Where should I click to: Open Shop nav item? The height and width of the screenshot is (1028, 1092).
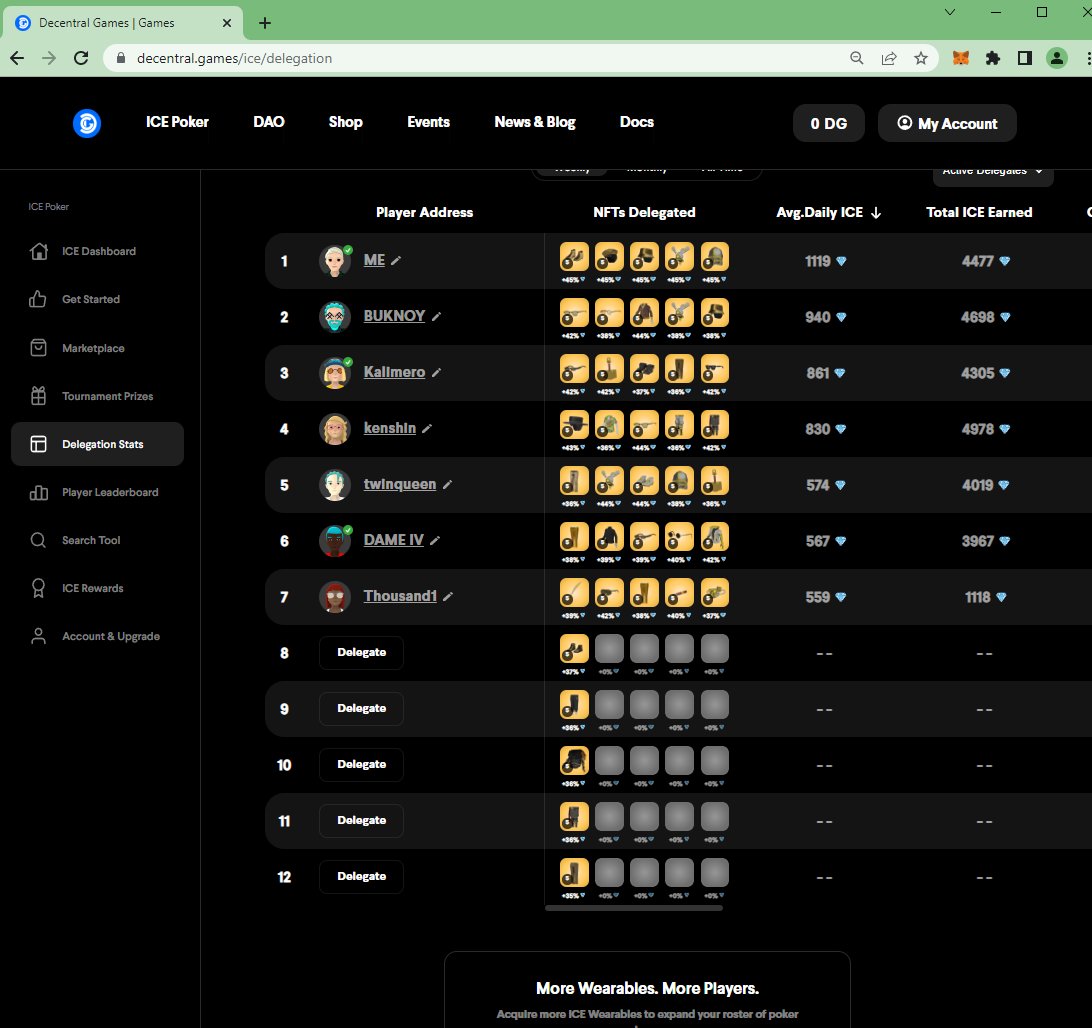point(345,122)
